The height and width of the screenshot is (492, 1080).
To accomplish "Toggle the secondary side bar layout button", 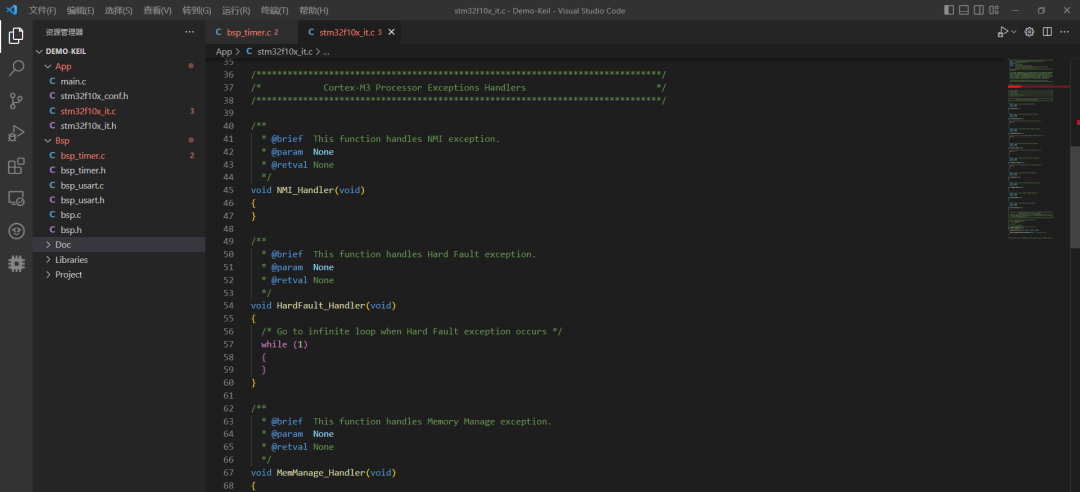I will [979, 10].
